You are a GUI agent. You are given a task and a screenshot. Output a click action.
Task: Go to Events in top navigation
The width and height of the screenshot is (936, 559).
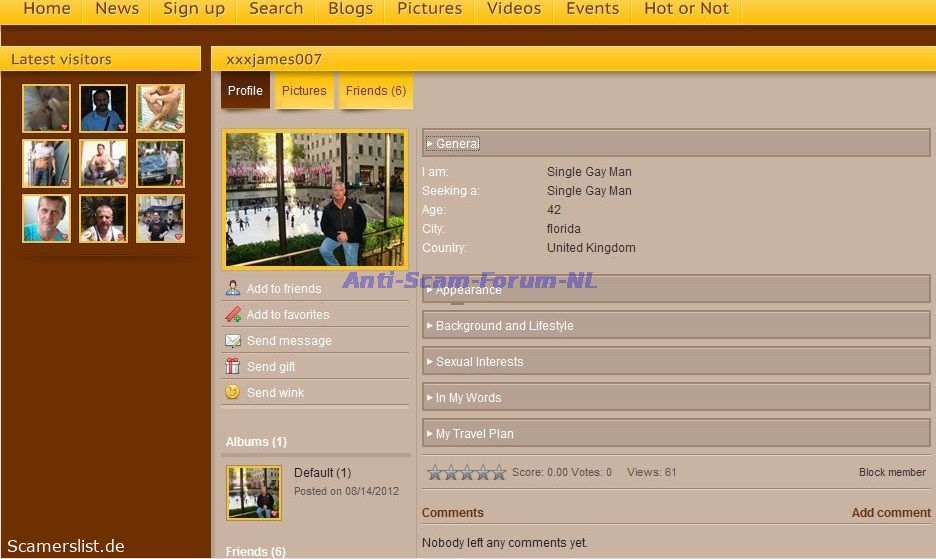click(592, 9)
